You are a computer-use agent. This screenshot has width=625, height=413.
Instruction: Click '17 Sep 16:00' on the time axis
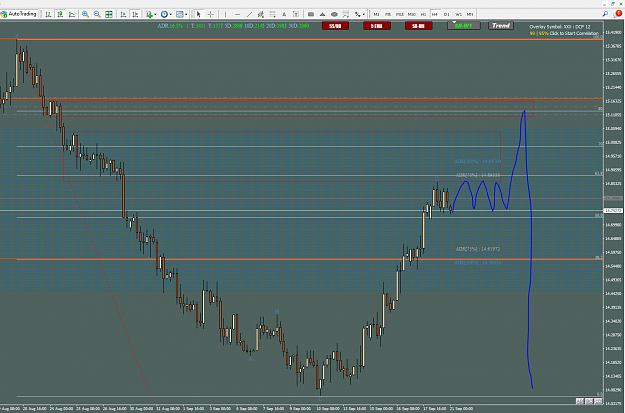pos(435,409)
